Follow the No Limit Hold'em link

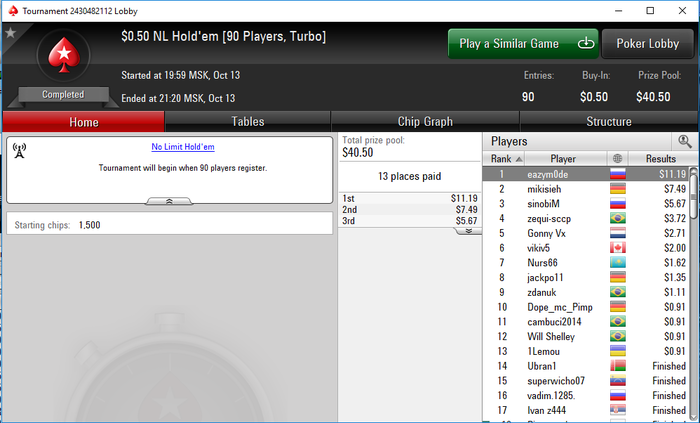(x=183, y=147)
